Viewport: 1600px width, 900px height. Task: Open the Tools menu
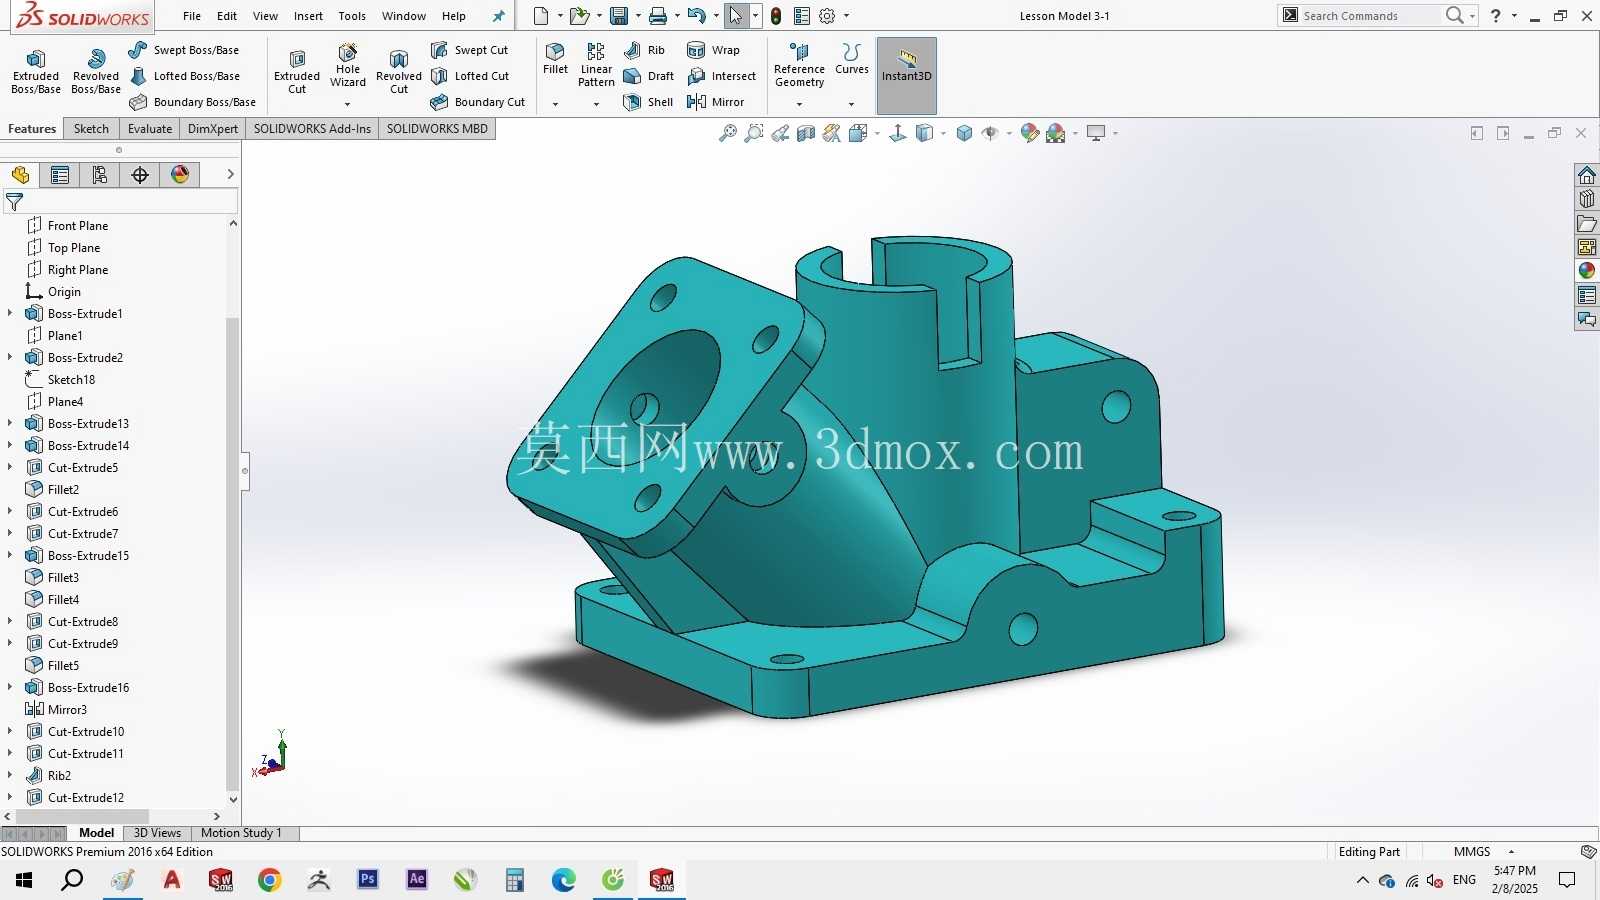coord(352,16)
